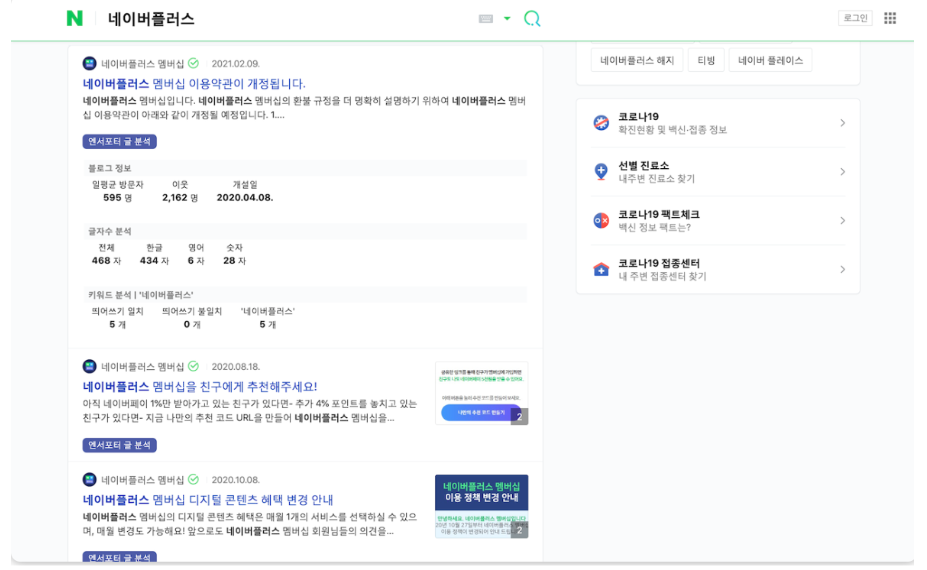Click the 2020.08.18. post date
The image size is (927, 570).
coord(235,367)
